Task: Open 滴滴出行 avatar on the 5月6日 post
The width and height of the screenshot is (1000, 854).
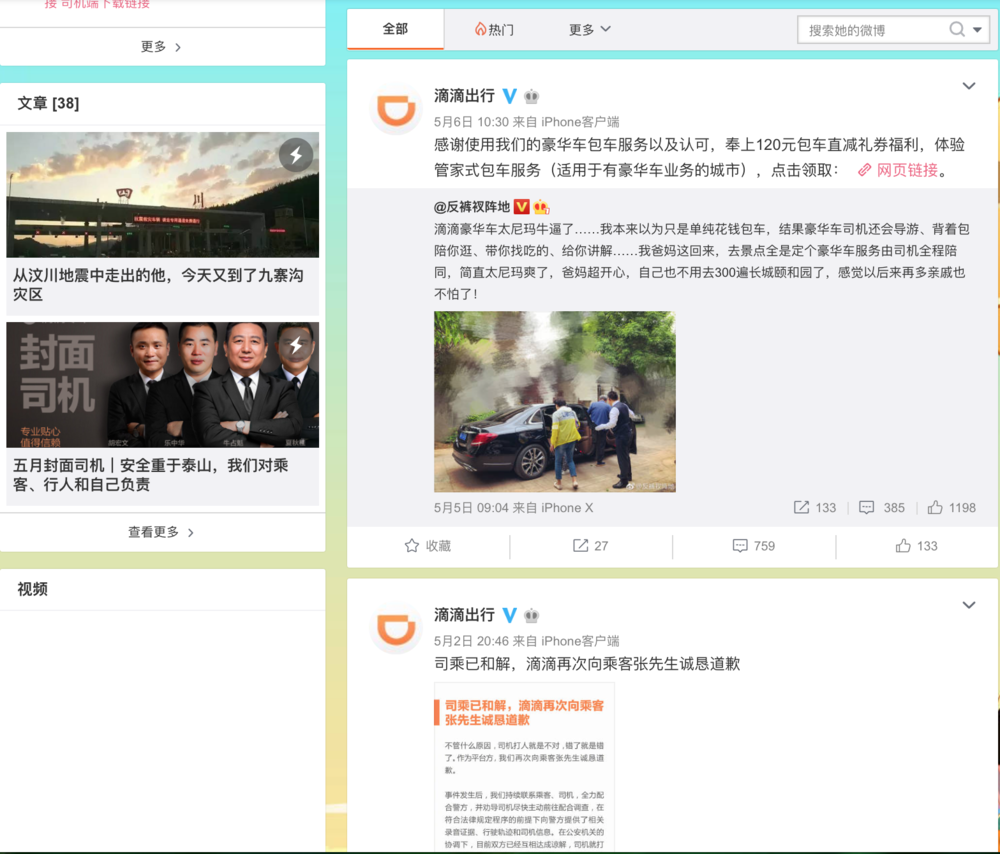Action: pos(396,109)
